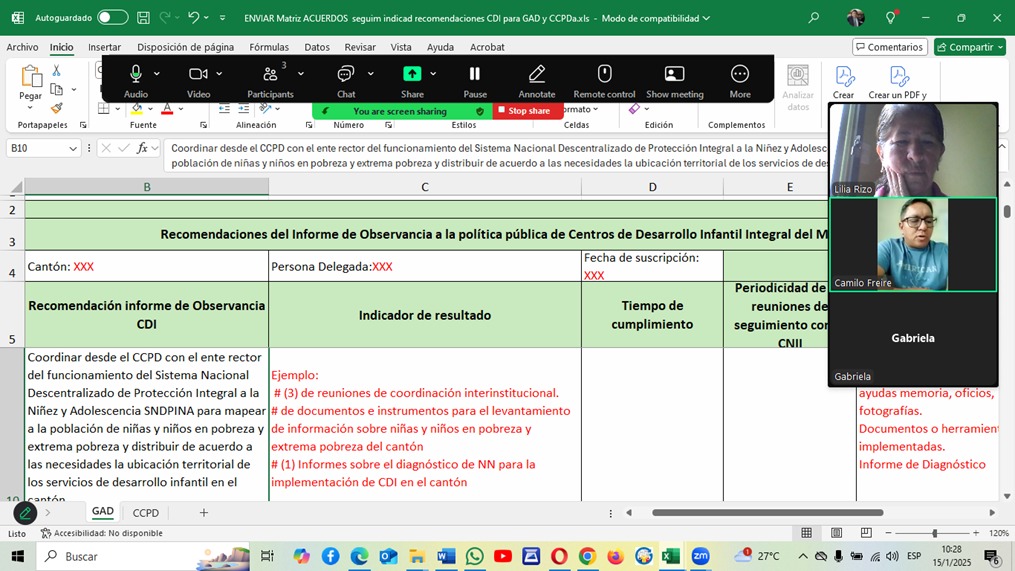Switch to the CCPD sheet tab
Screen dimensions: 1015x571
pyautogui.click(x=146, y=513)
